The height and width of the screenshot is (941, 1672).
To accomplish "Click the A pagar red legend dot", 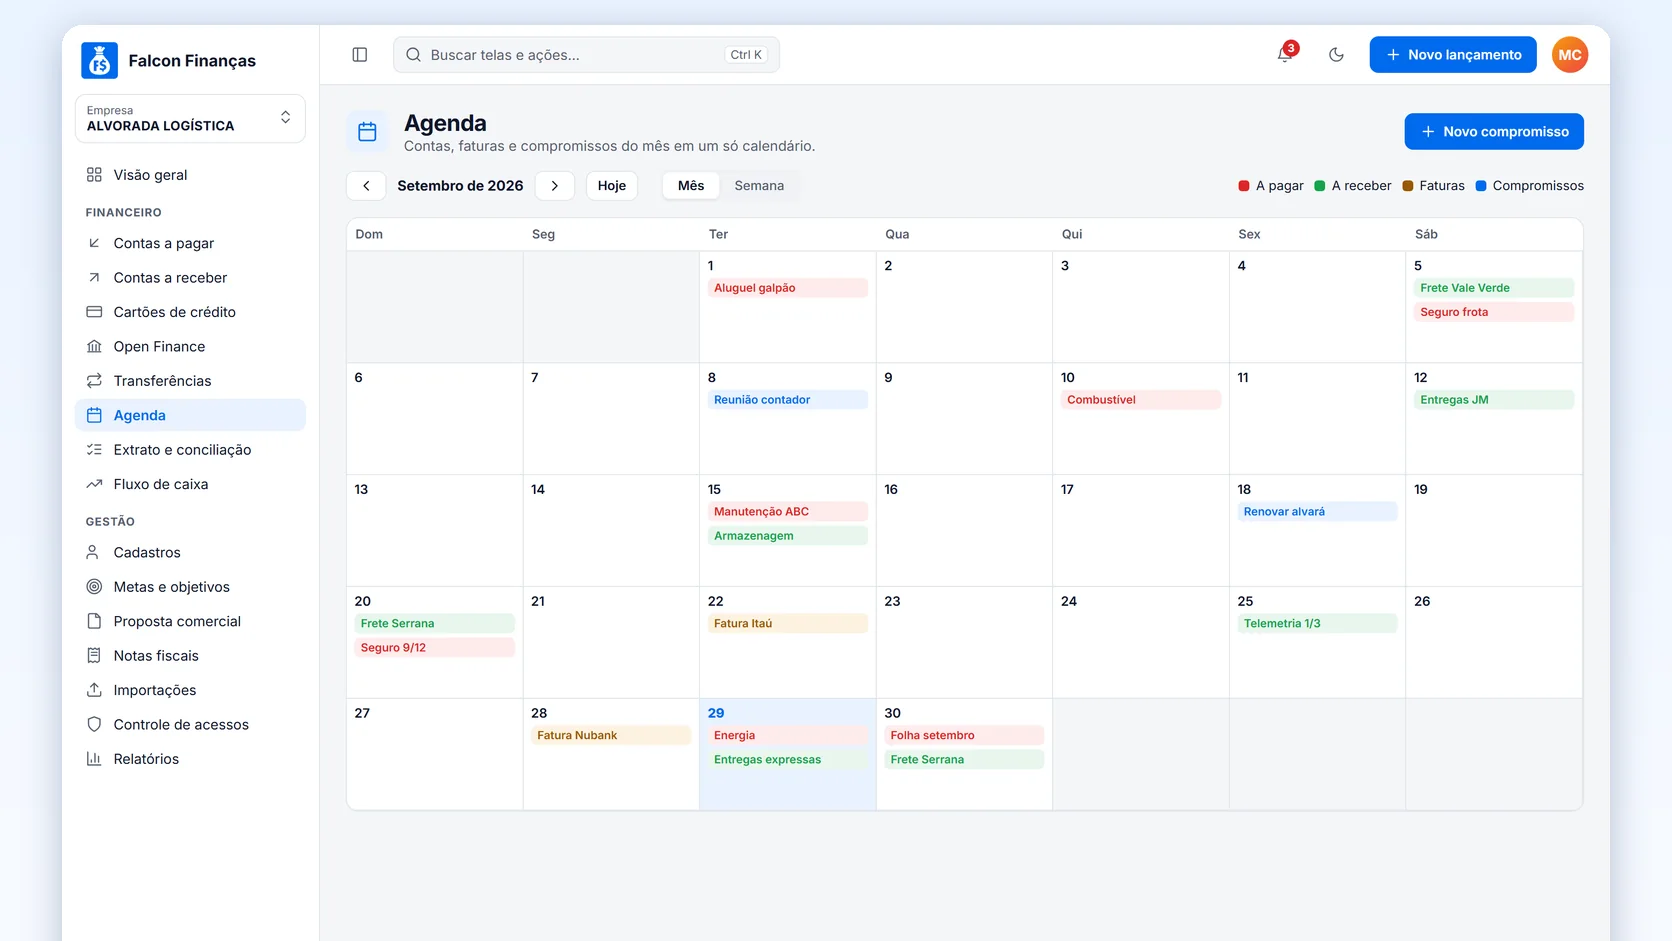I will click(x=1244, y=186).
